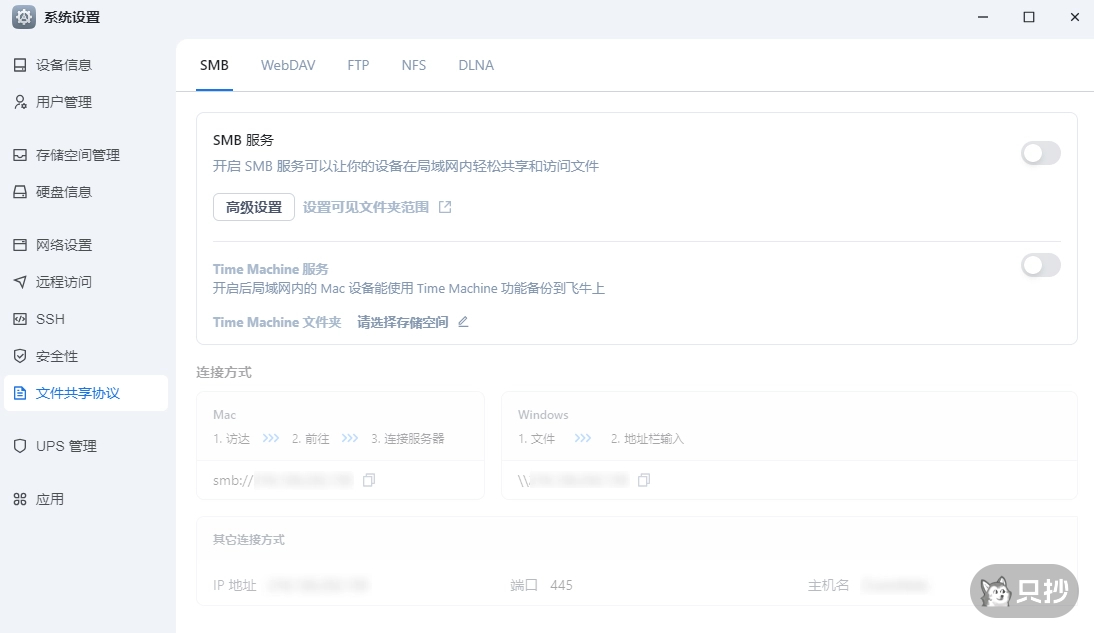The height and width of the screenshot is (633, 1094).
Task: Copy the Windows network path
Action: (x=644, y=480)
